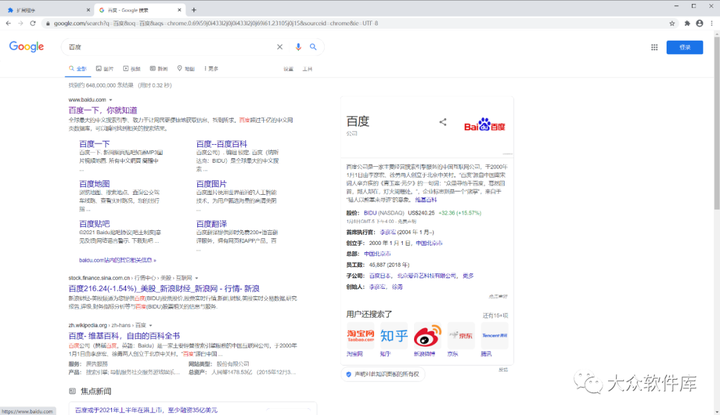Screen dimensions: 720x415
Task: Open the Sina Weibo related search thumbnail
Action: (x=428, y=336)
